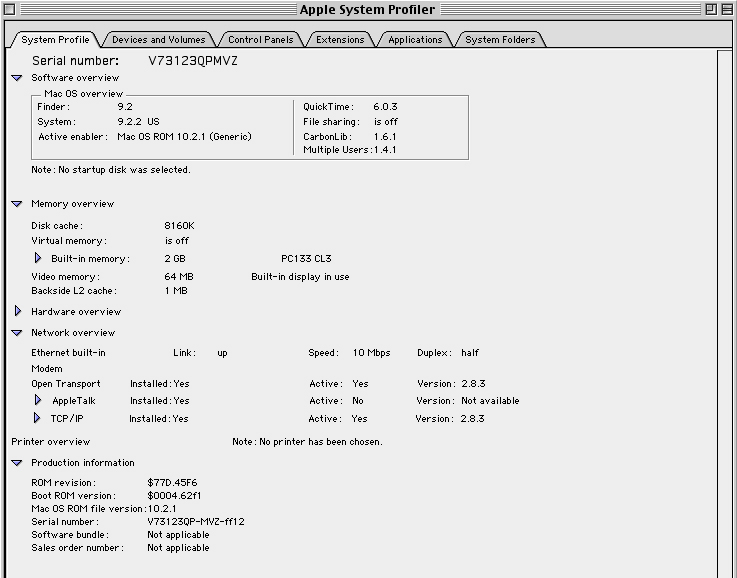
Task: Click the Video memory 64 MB value
Action: [x=179, y=277]
